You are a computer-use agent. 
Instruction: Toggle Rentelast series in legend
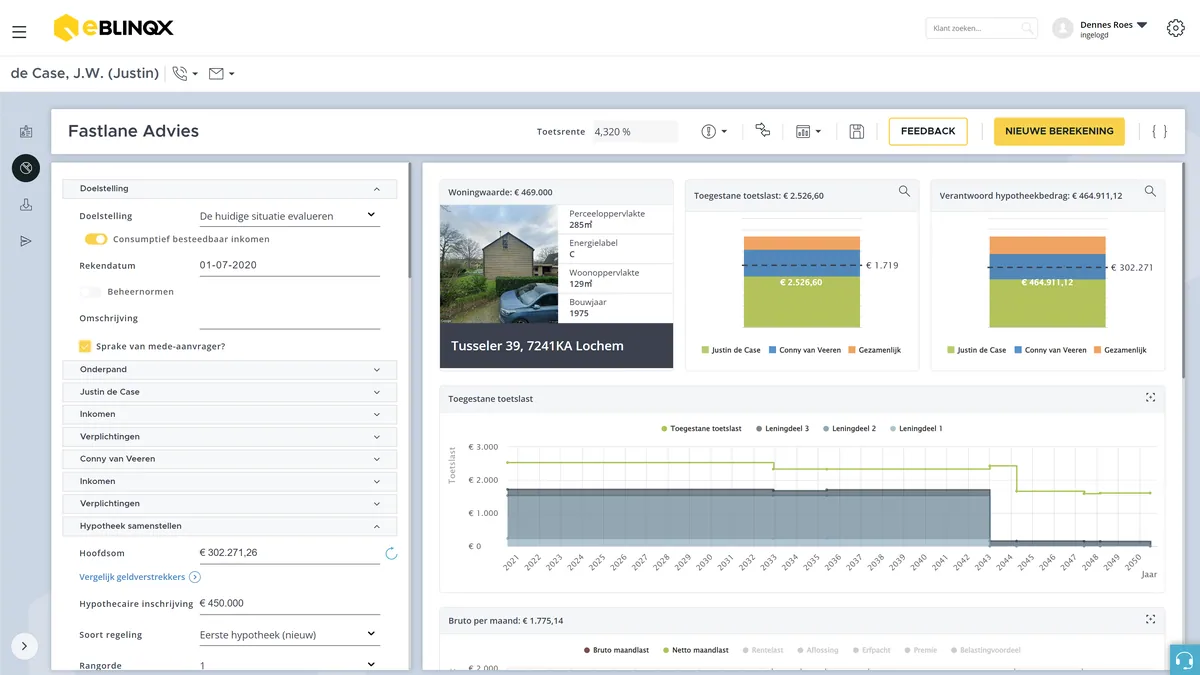pos(762,650)
